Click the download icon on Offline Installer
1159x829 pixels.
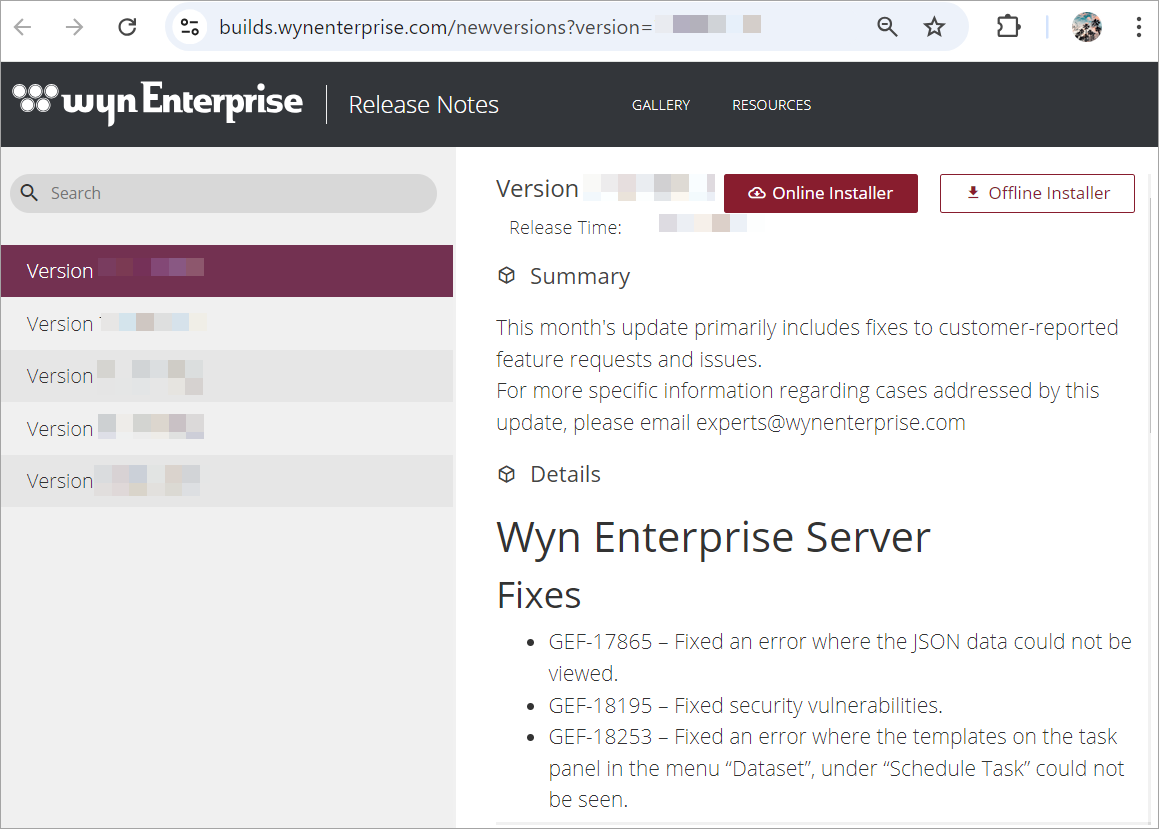[x=973, y=192]
